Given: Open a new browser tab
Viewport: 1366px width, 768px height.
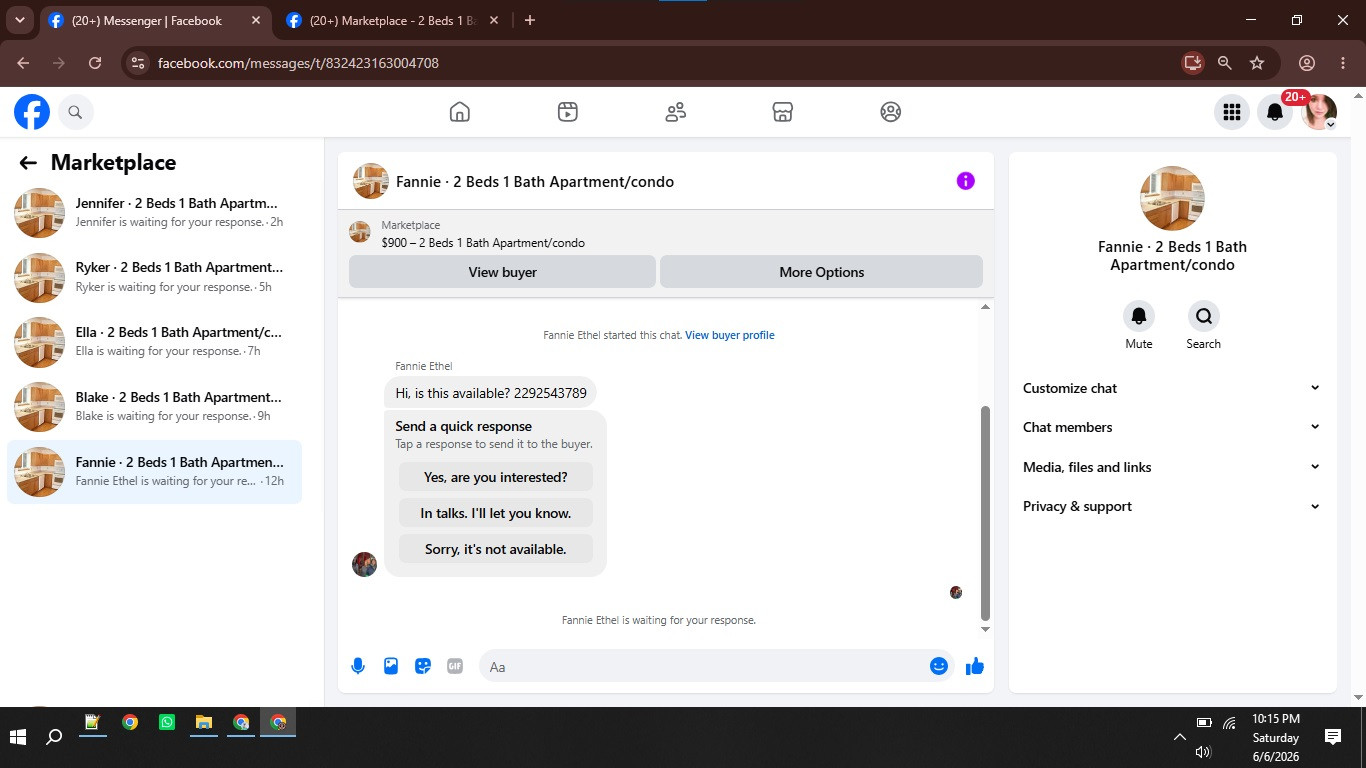Looking at the screenshot, I should point(530,20).
